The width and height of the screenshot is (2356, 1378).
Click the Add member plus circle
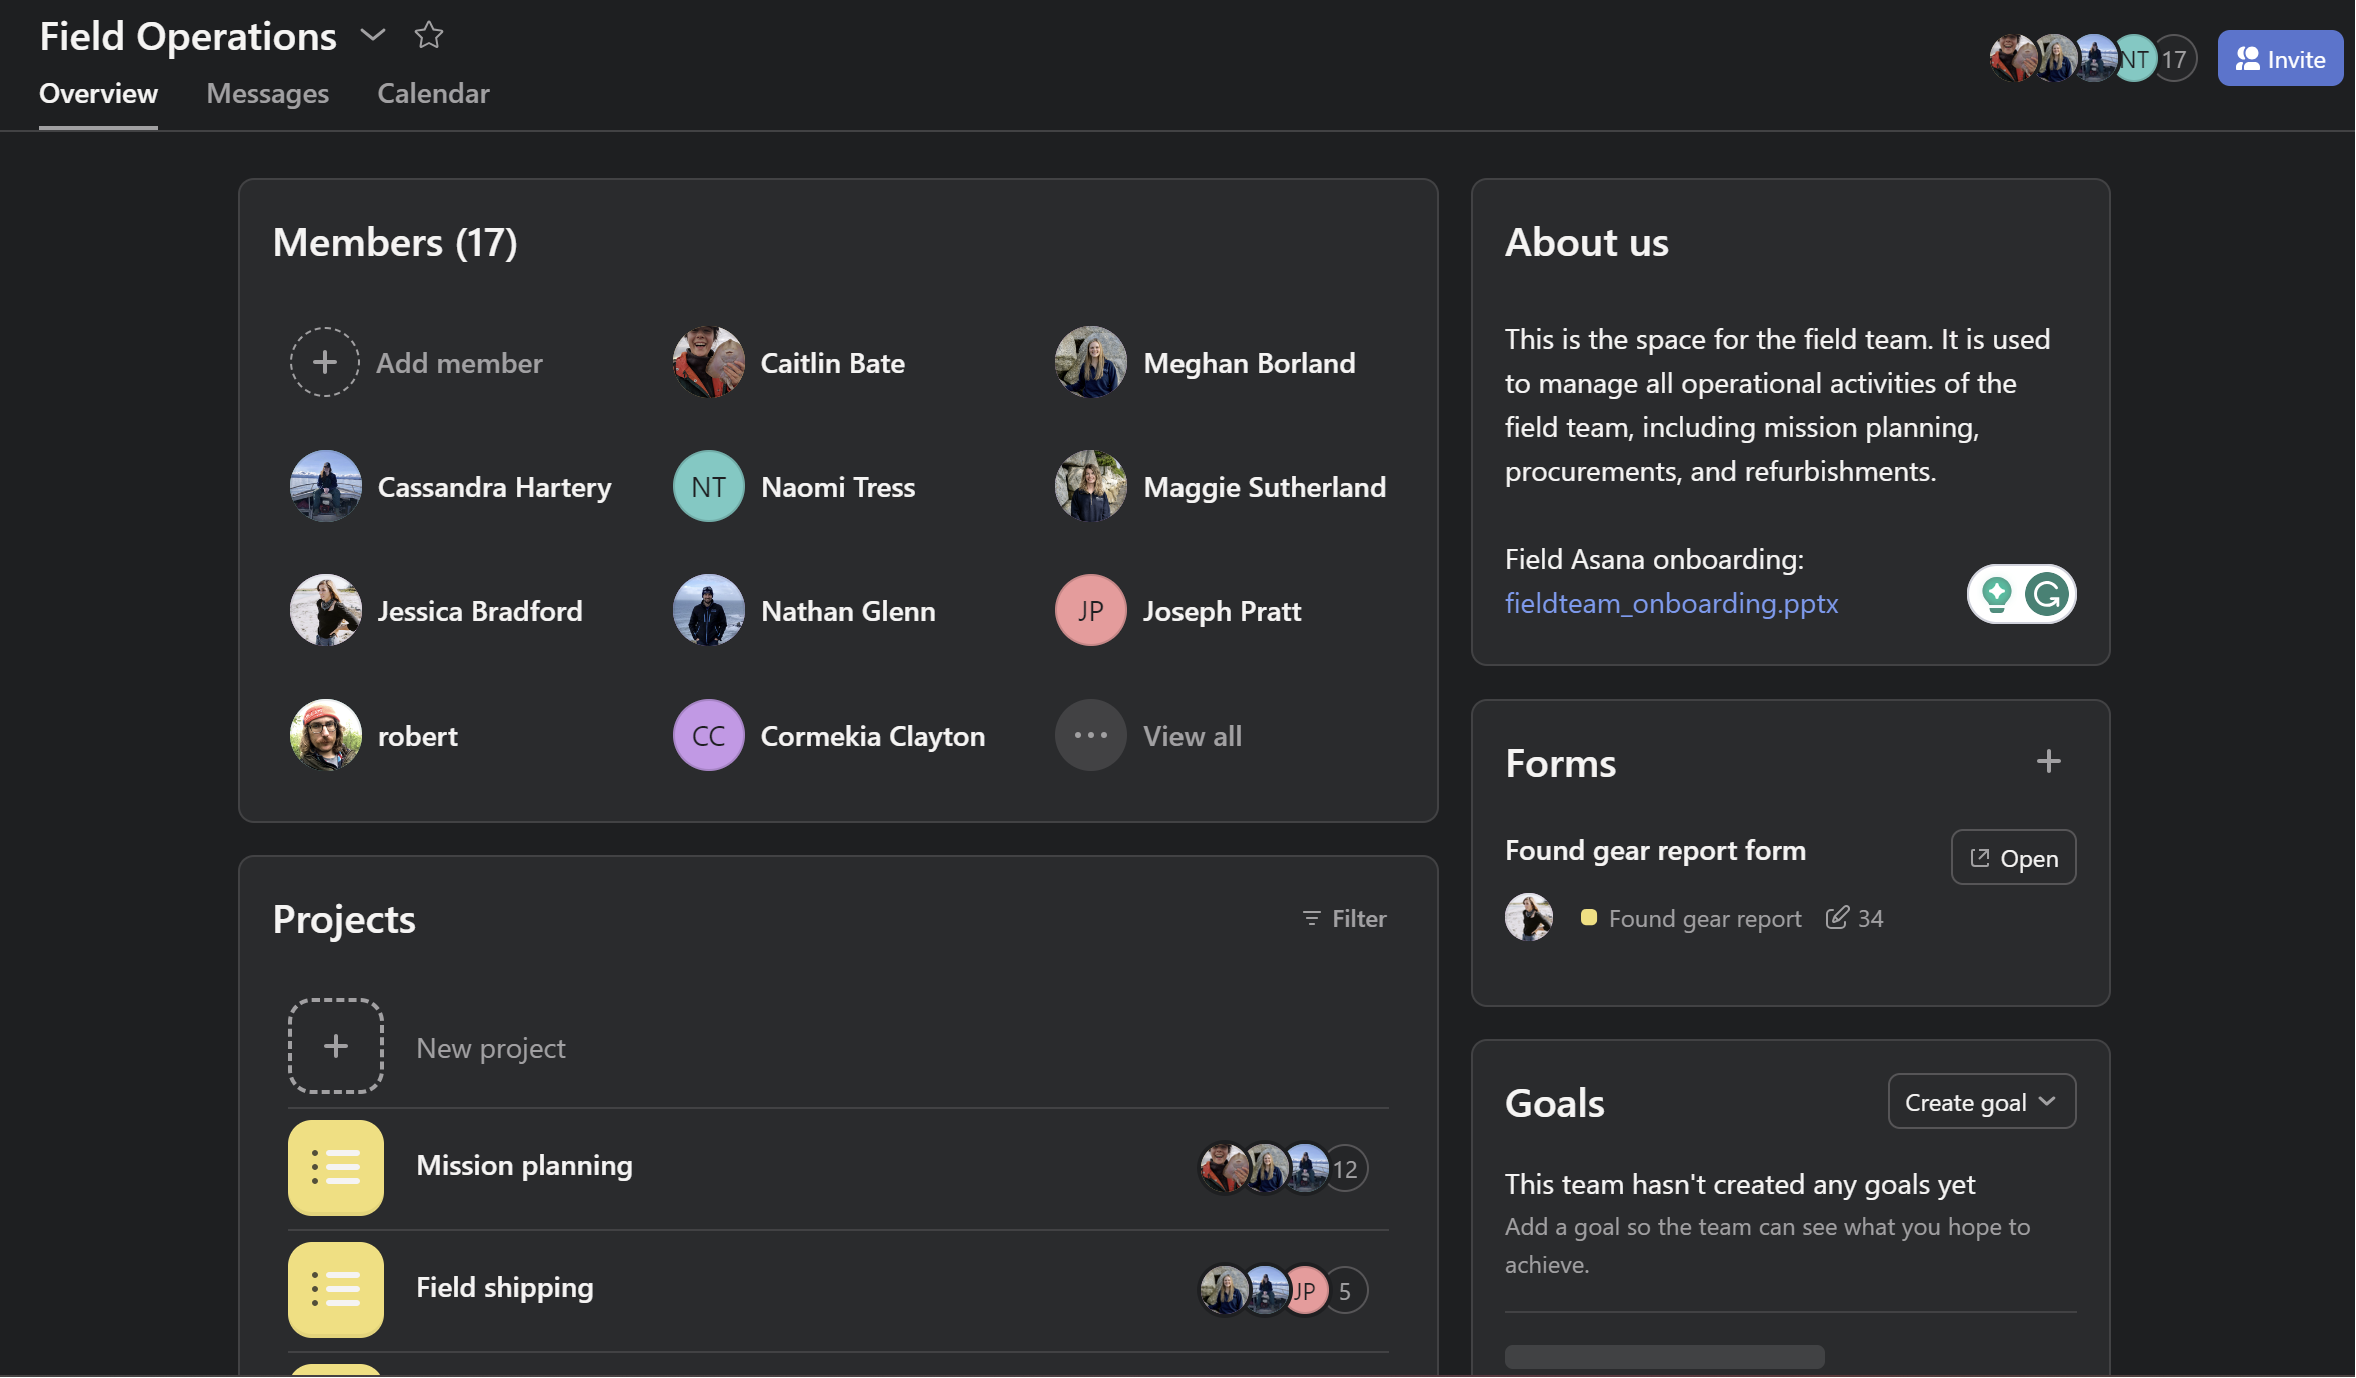324,362
